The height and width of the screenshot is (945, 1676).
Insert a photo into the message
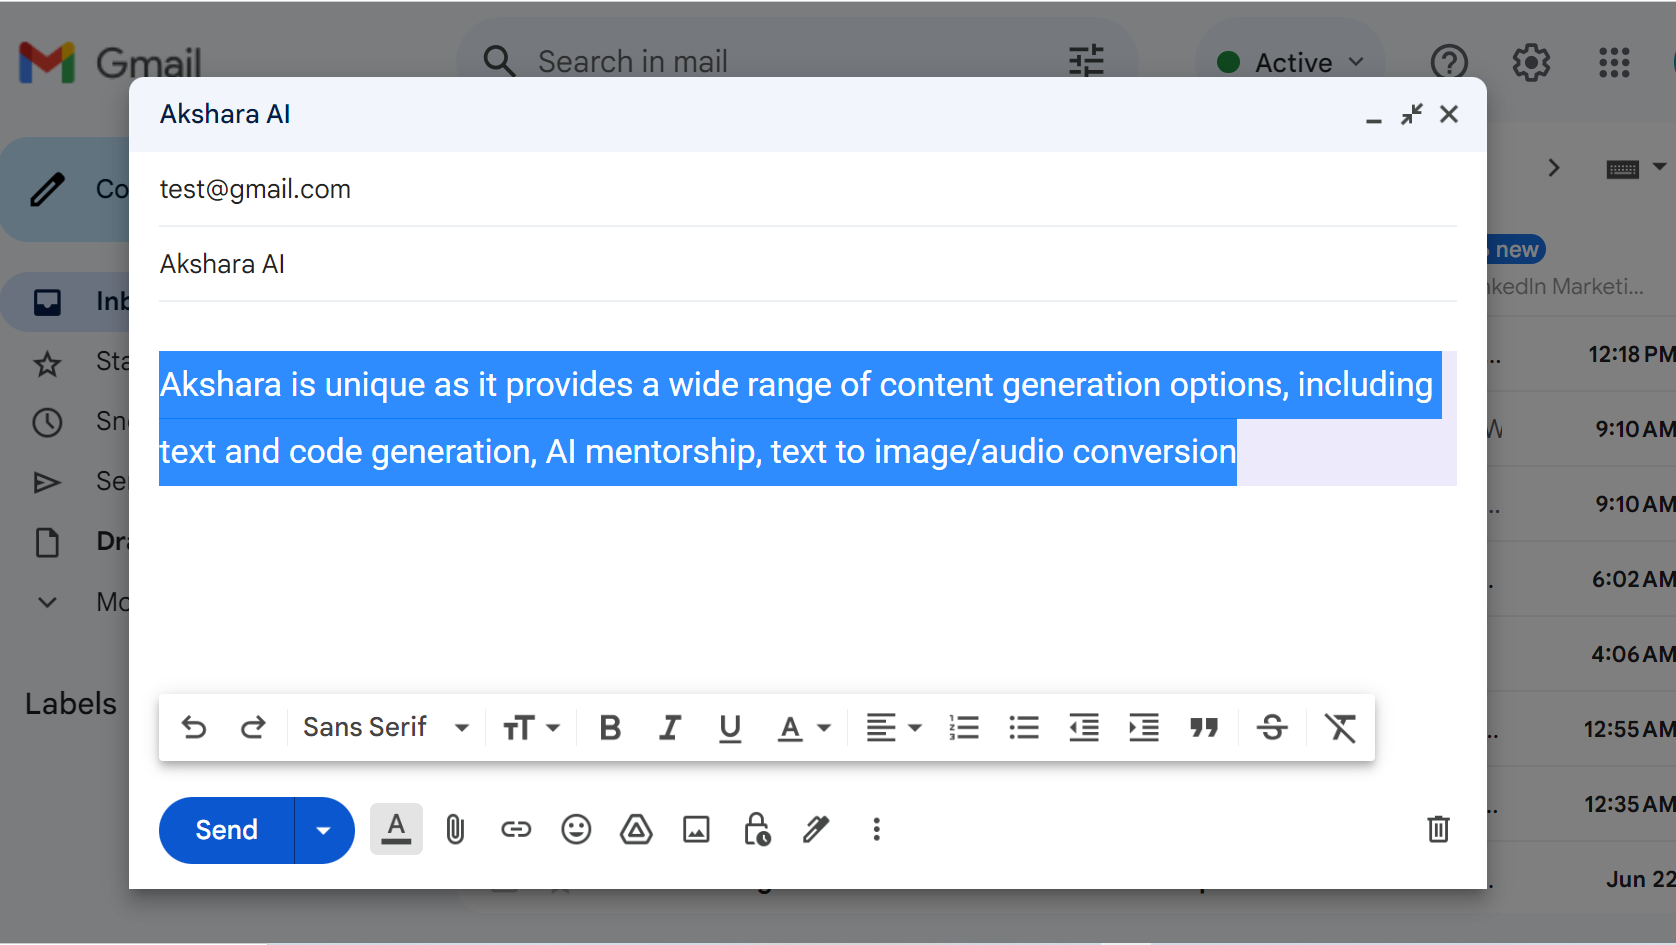point(696,829)
